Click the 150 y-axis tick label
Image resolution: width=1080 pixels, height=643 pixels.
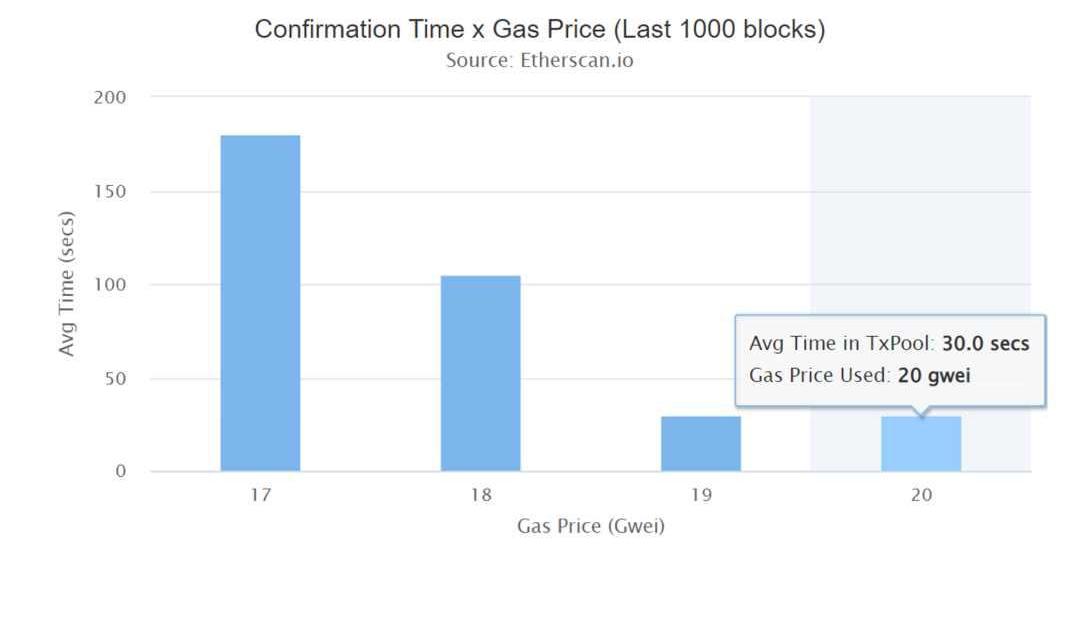click(x=111, y=191)
